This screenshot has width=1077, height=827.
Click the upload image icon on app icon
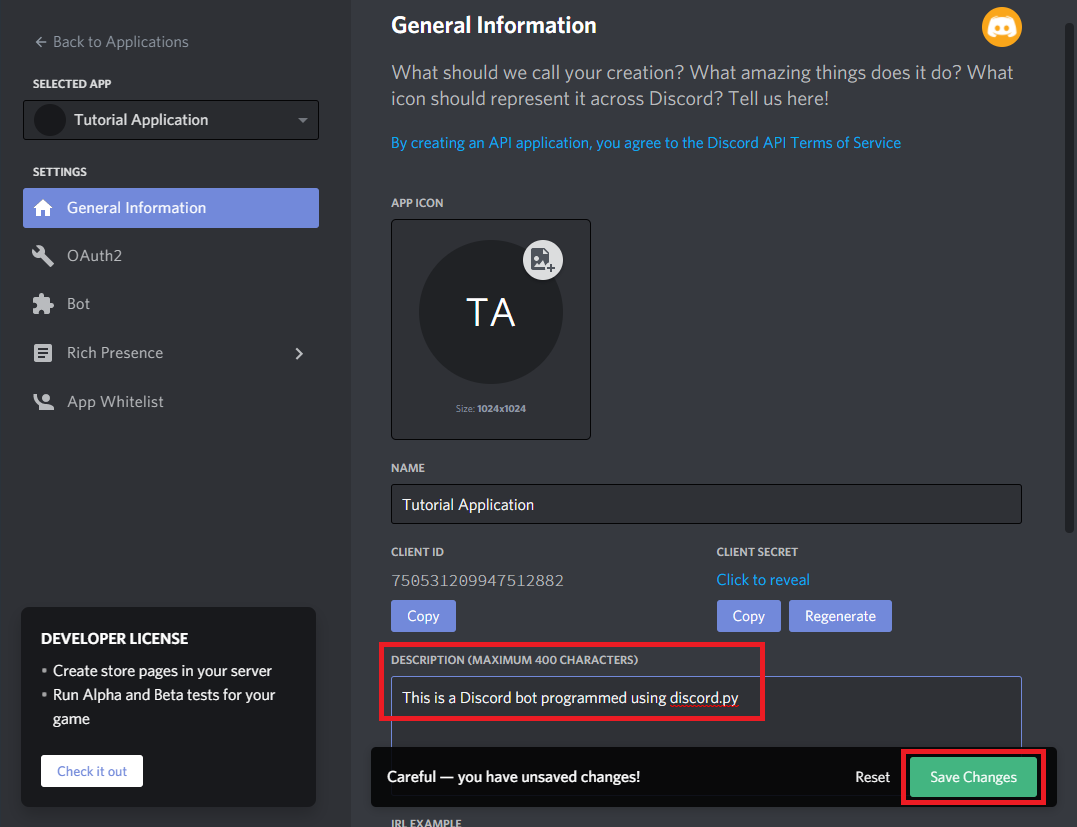pyautogui.click(x=543, y=260)
